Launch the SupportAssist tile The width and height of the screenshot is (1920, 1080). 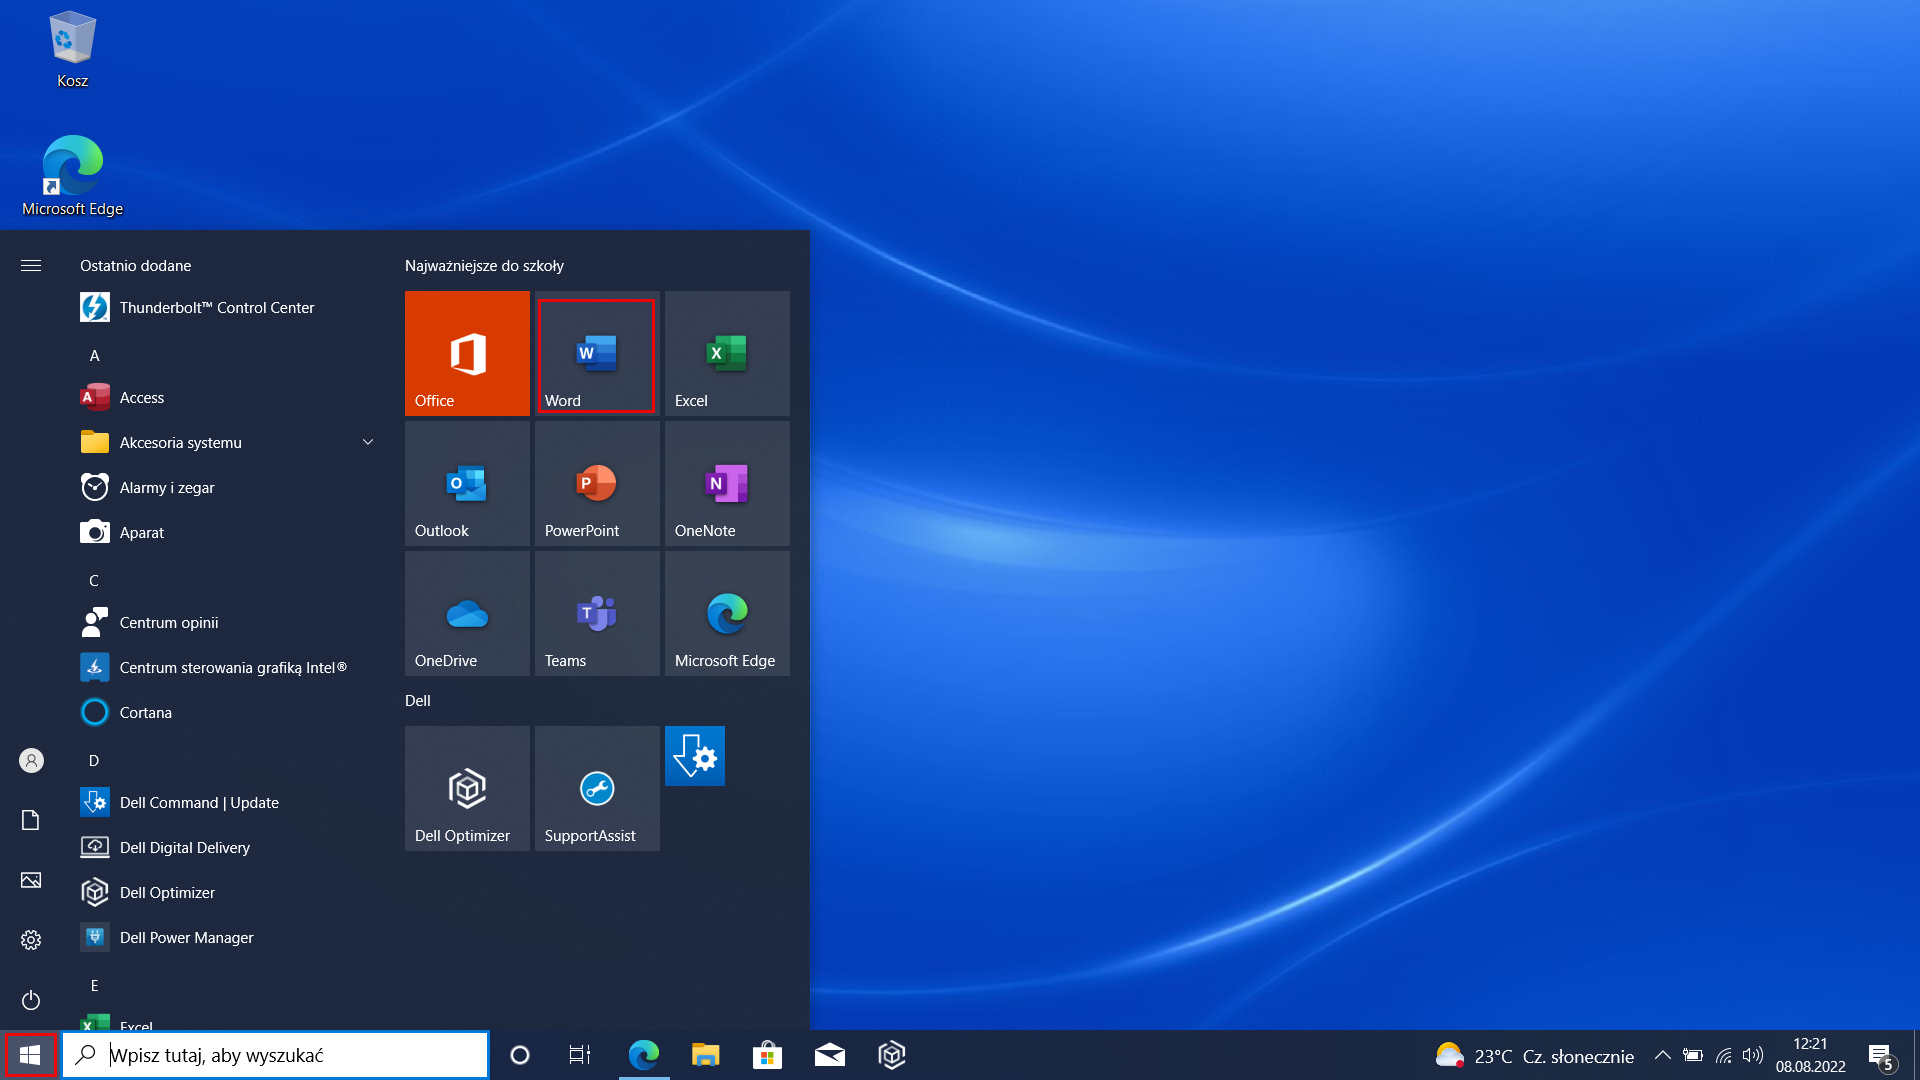tap(597, 788)
